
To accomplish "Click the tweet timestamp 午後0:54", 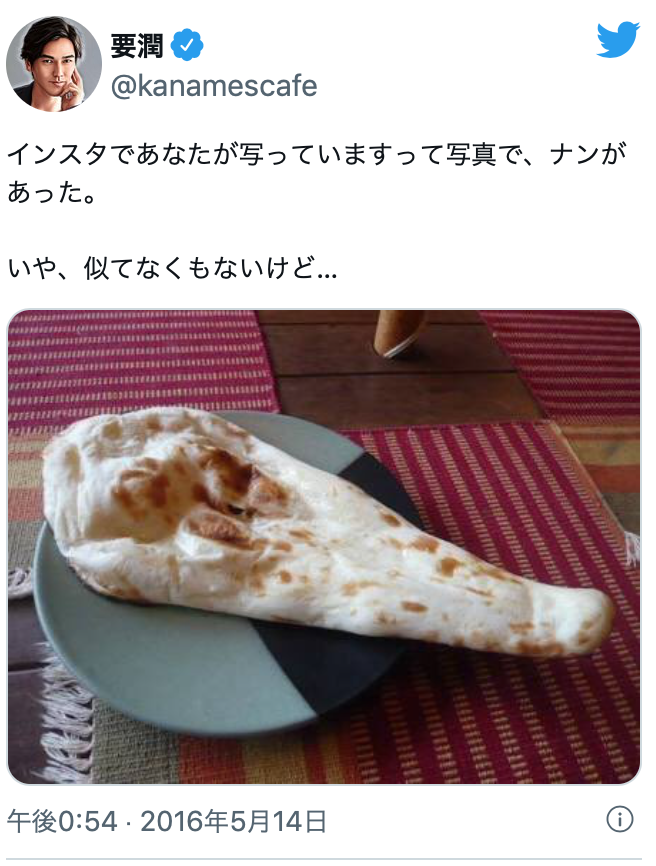I will click(x=62, y=821).
